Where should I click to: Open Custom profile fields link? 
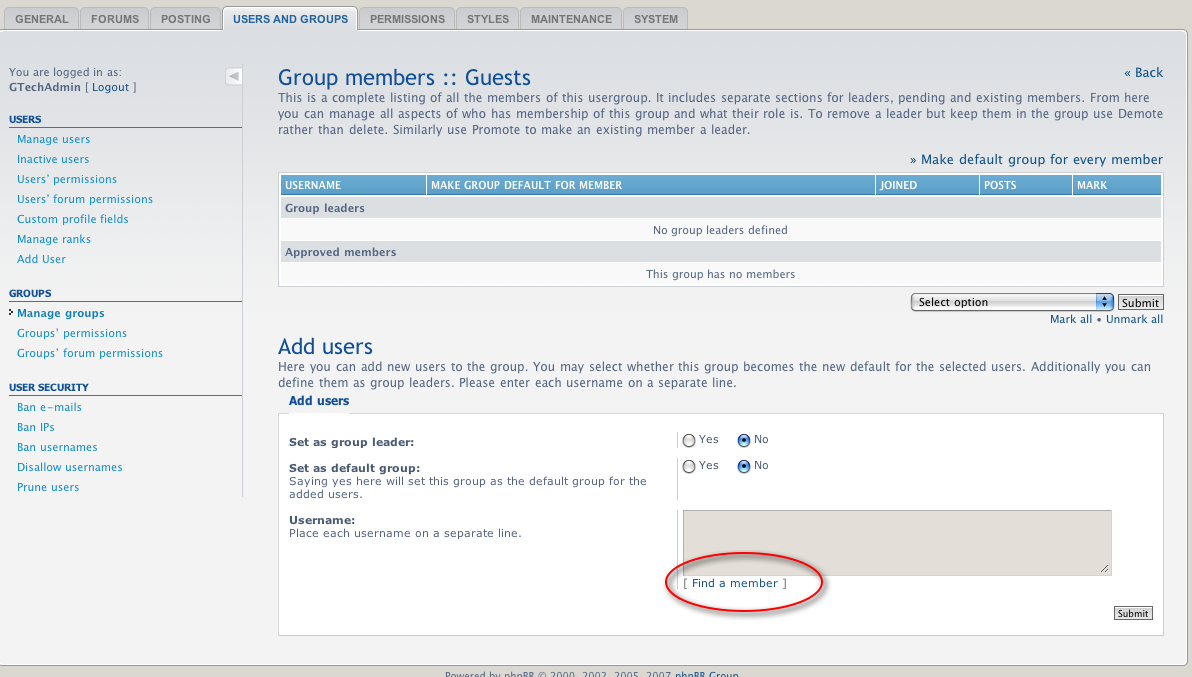(73, 219)
